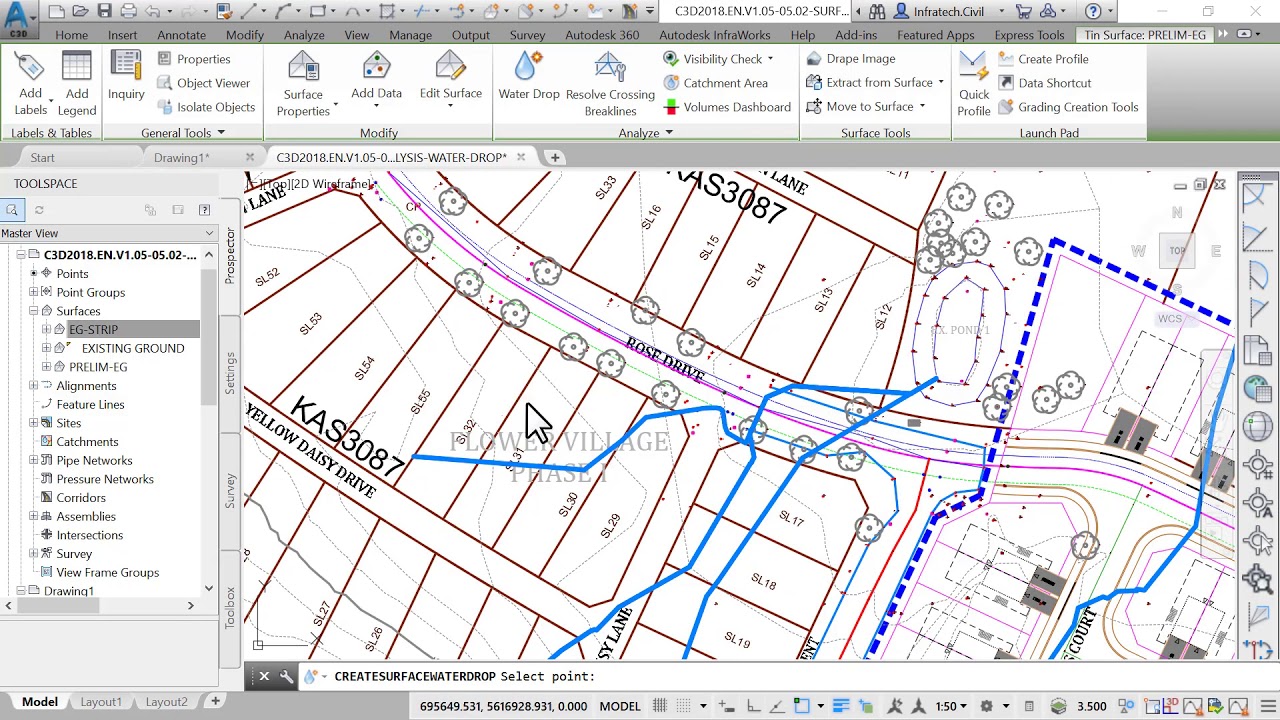Switch to the Analyze ribbon tab
The width and height of the screenshot is (1280, 720).
304,35
